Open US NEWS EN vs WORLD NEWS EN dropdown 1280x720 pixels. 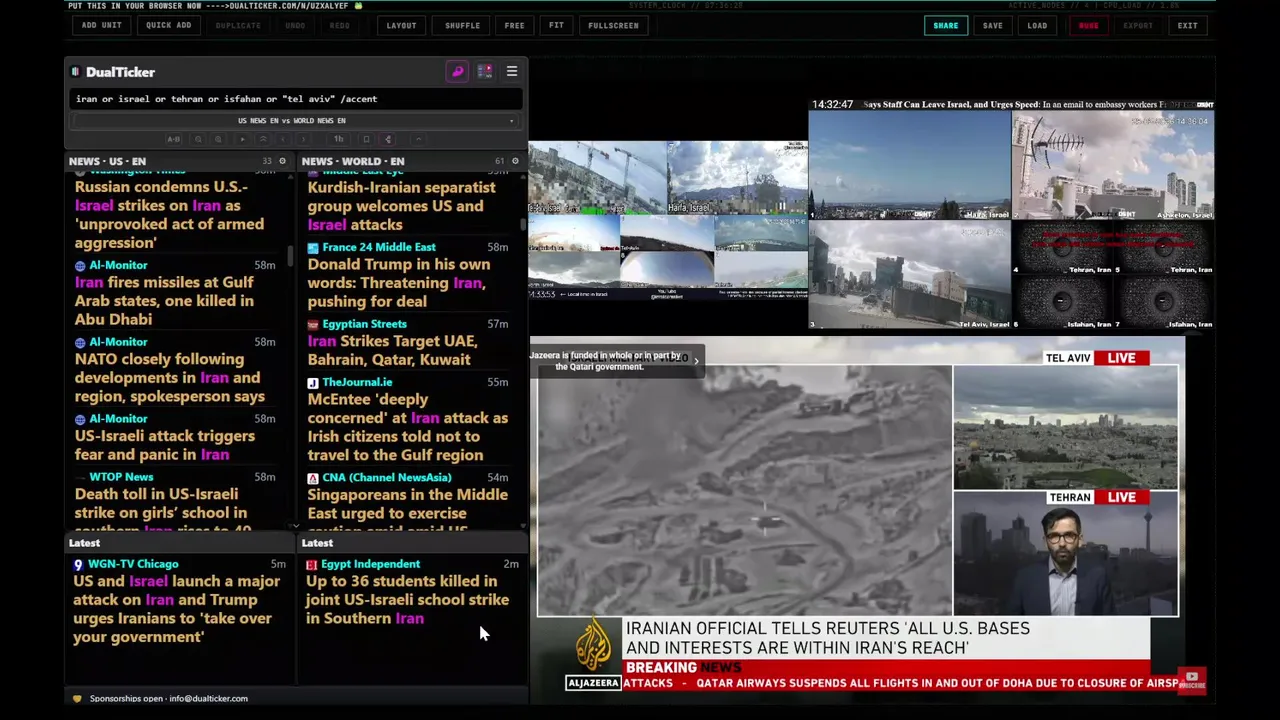[x=294, y=121]
